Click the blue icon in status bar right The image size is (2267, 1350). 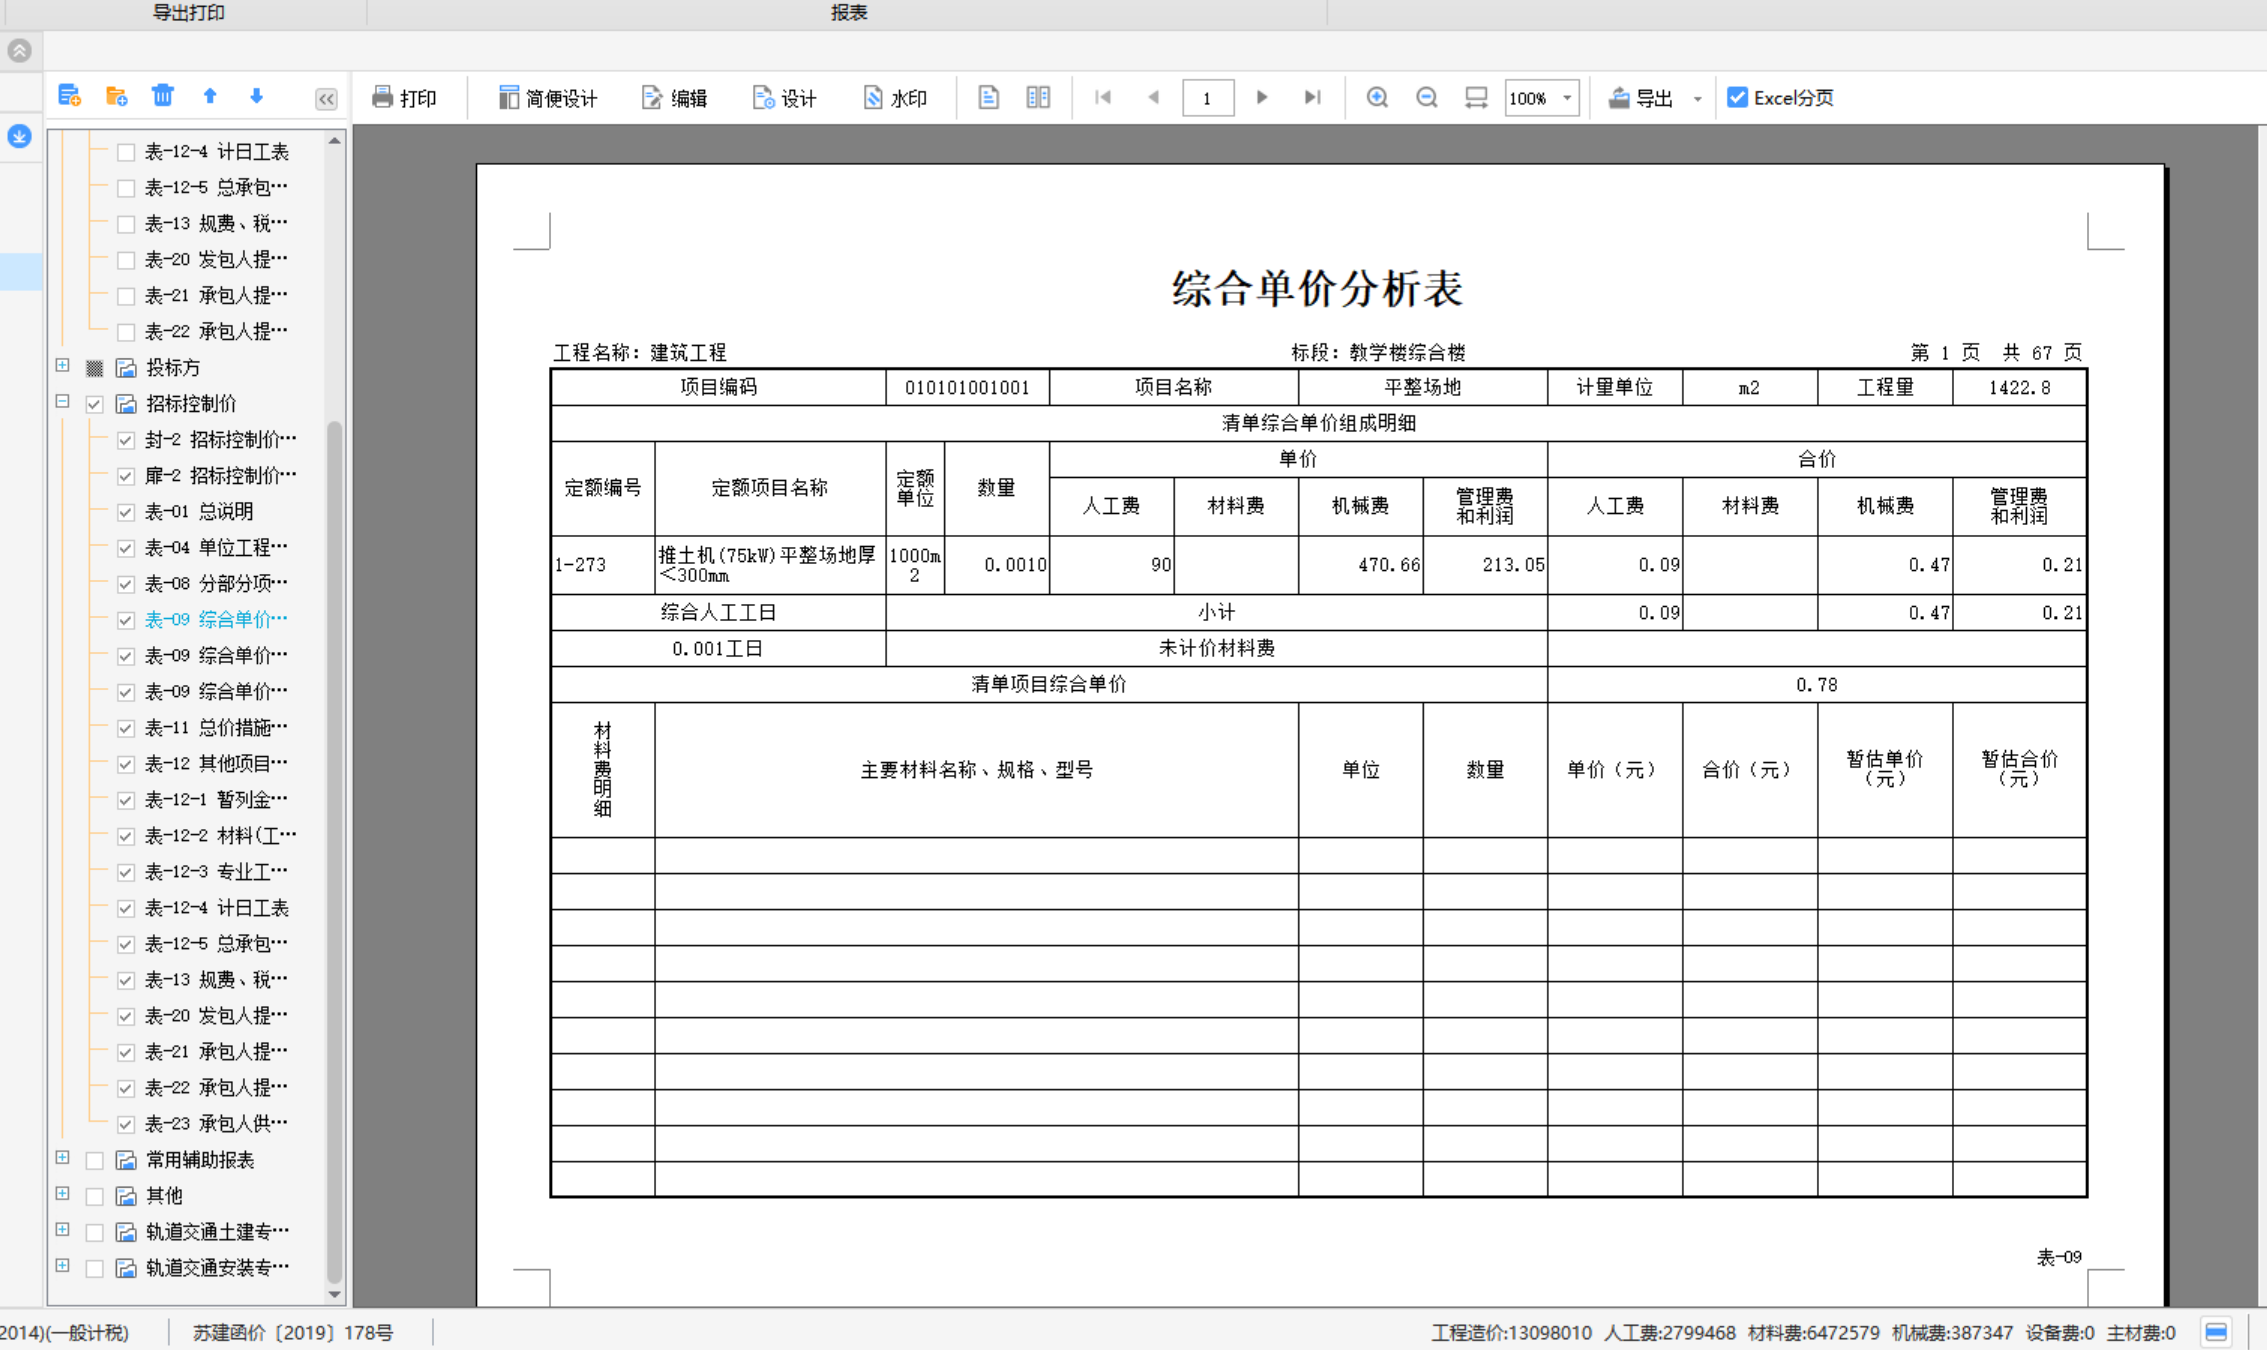tap(2216, 1332)
